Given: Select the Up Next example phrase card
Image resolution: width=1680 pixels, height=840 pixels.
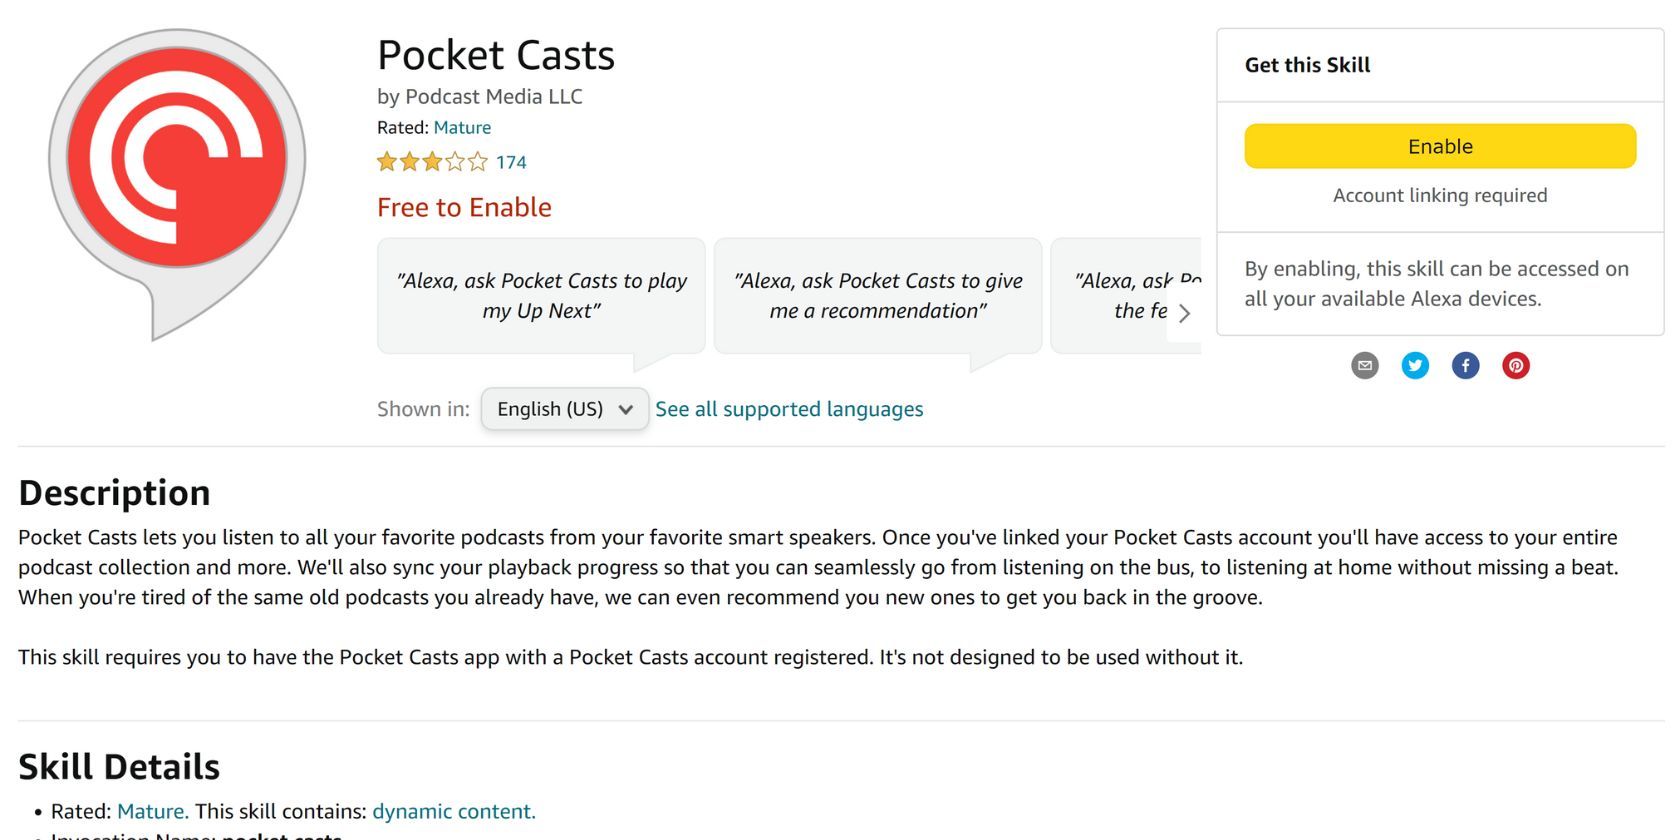Looking at the screenshot, I should (x=540, y=295).
